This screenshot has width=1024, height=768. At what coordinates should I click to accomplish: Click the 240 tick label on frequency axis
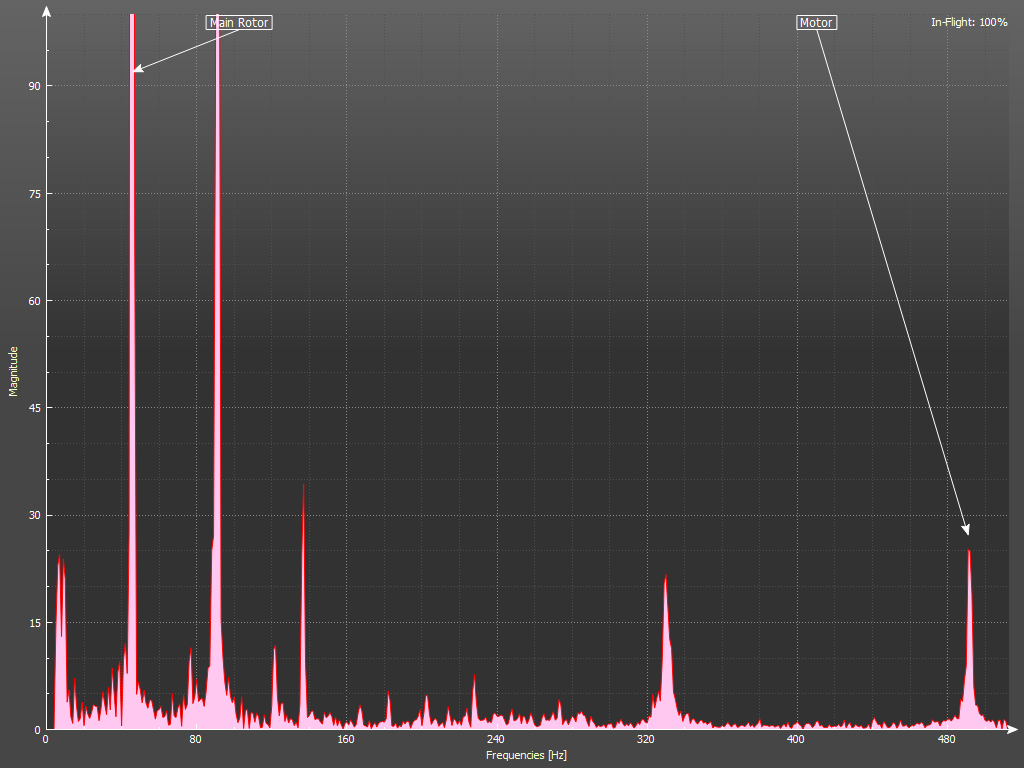(x=496, y=740)
